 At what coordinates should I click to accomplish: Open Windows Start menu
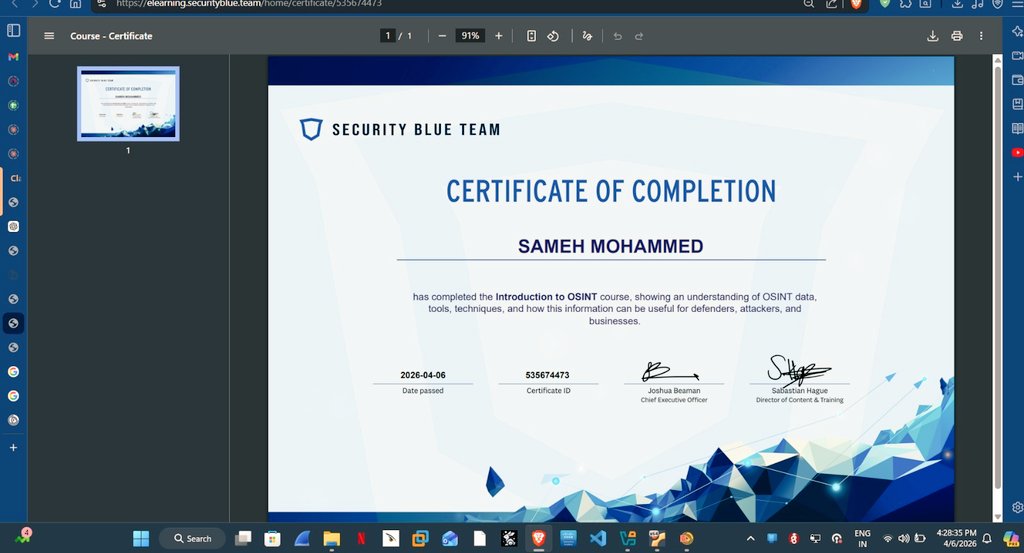pyautogui.click(x=141, y=539)
